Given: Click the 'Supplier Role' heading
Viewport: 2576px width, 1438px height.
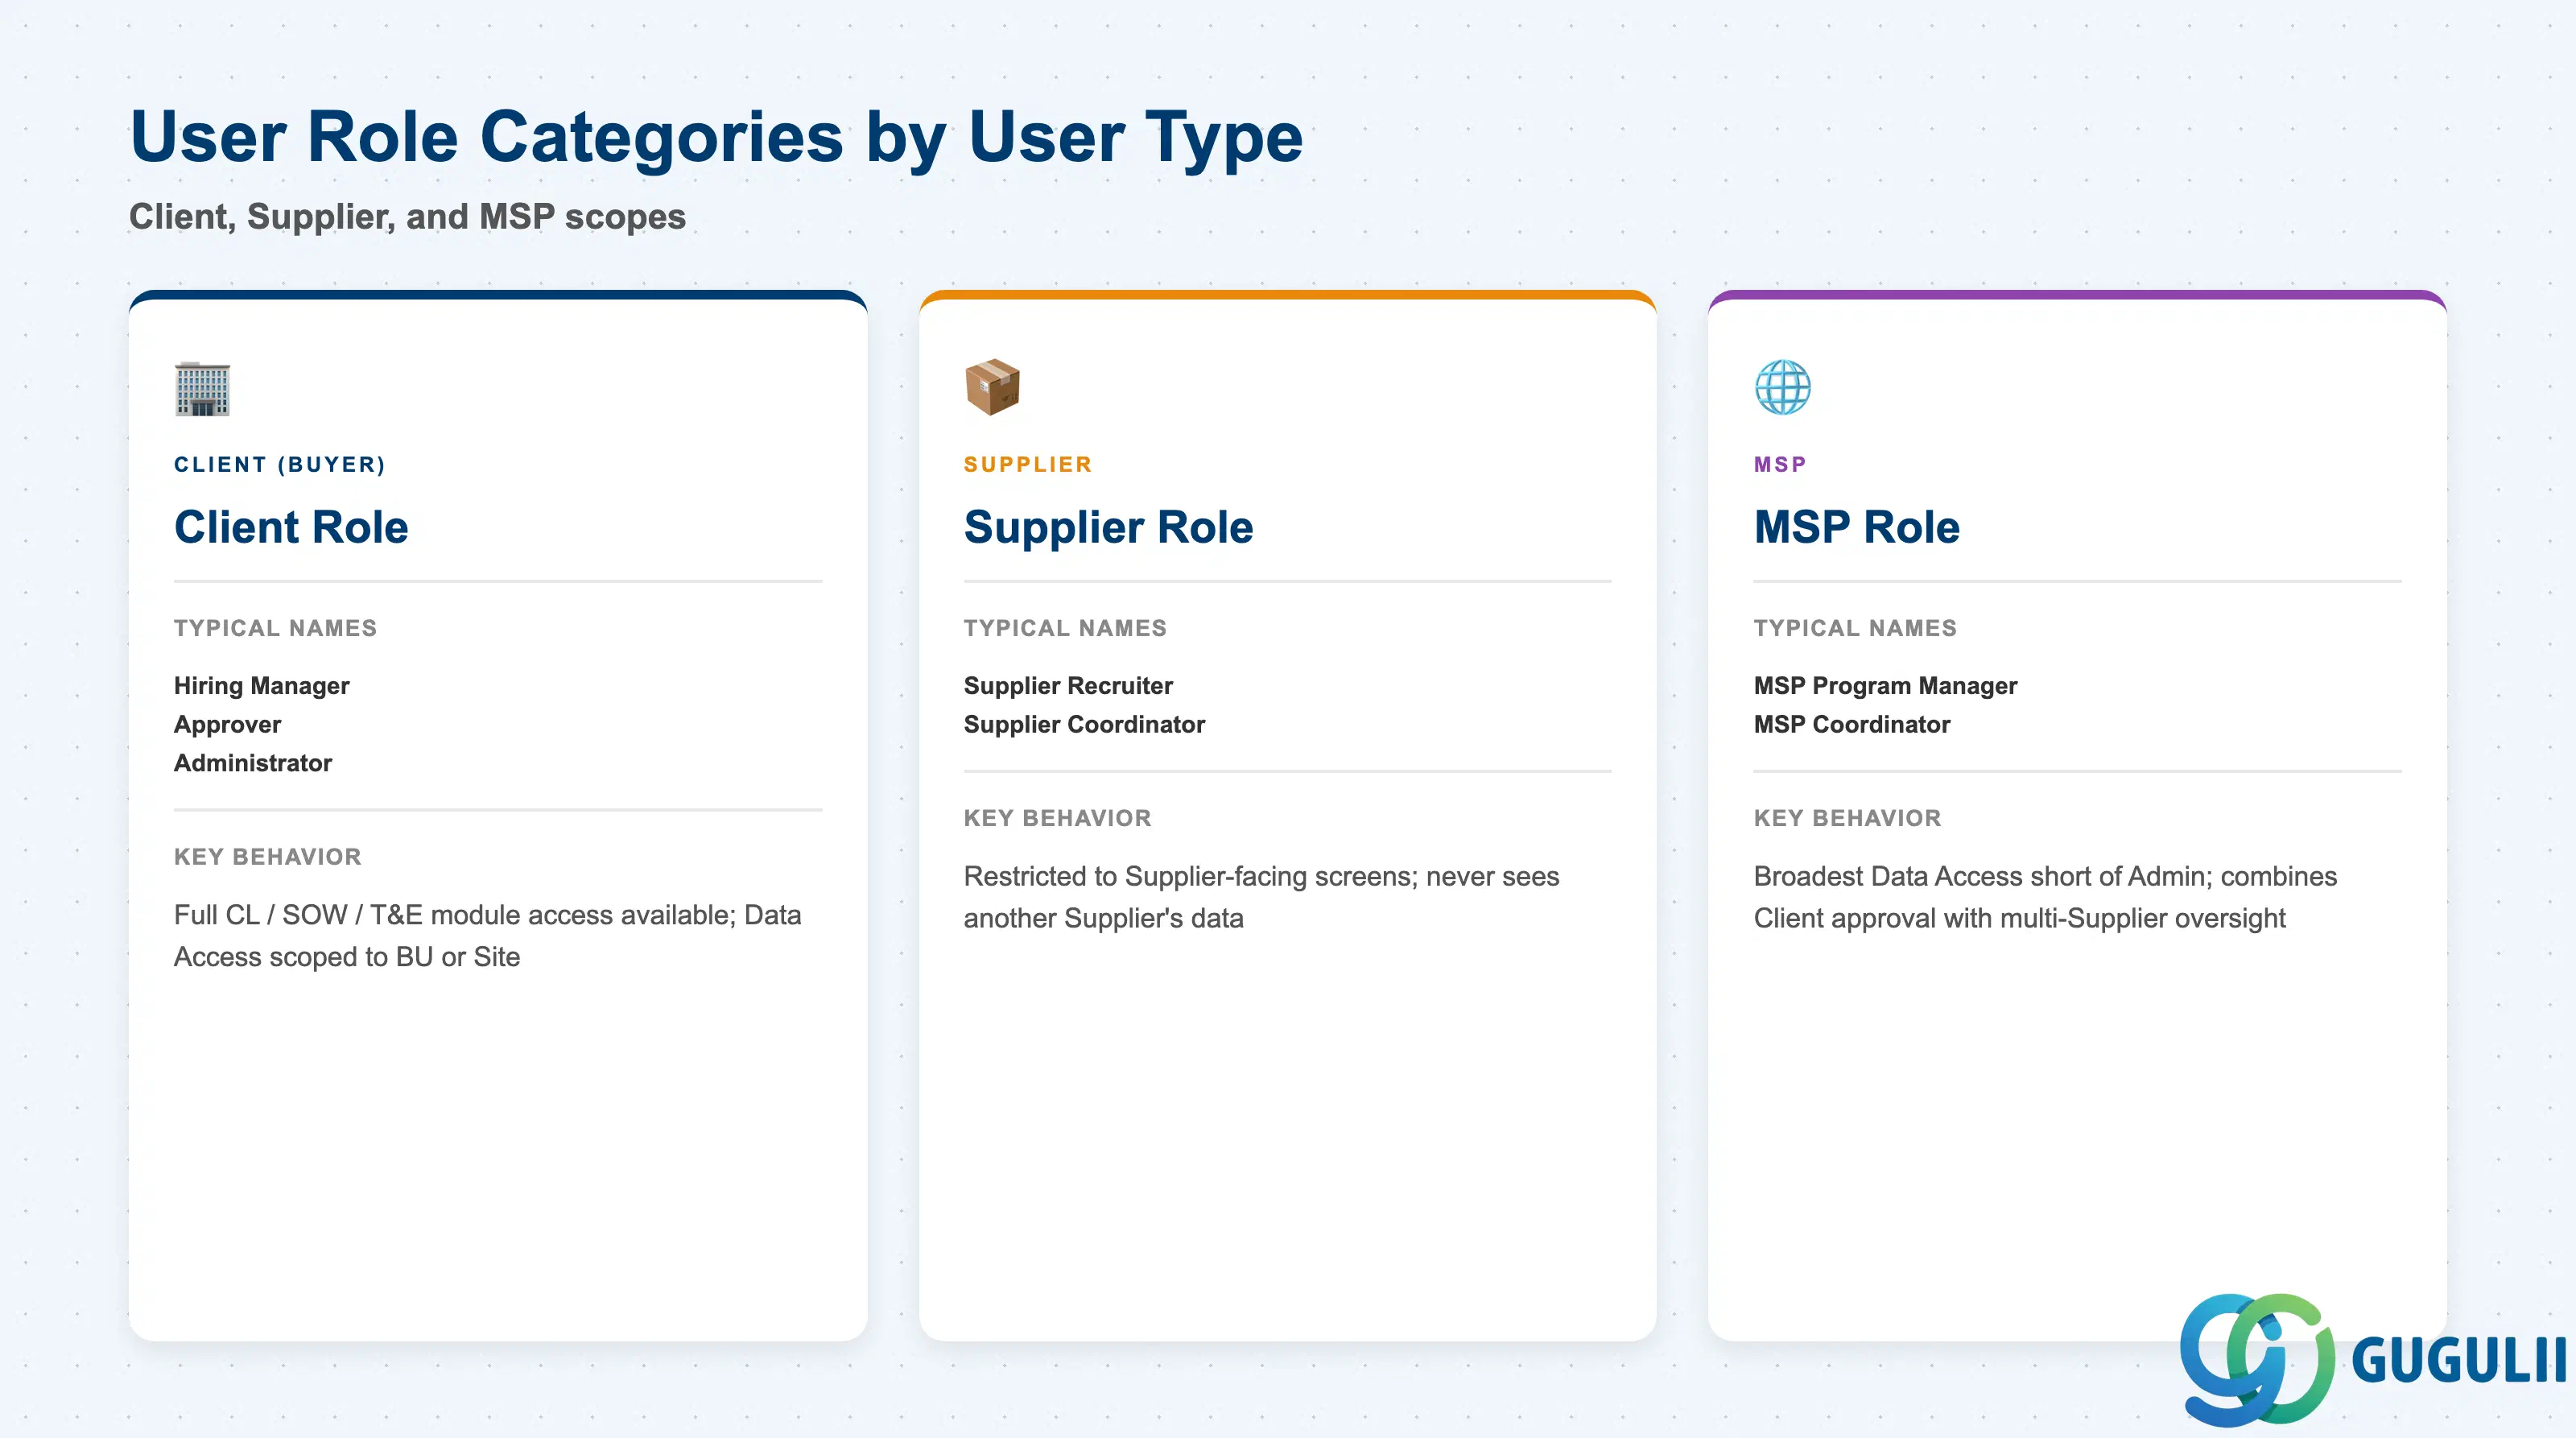Looking at the screenshot, I should click(1108, 527).
